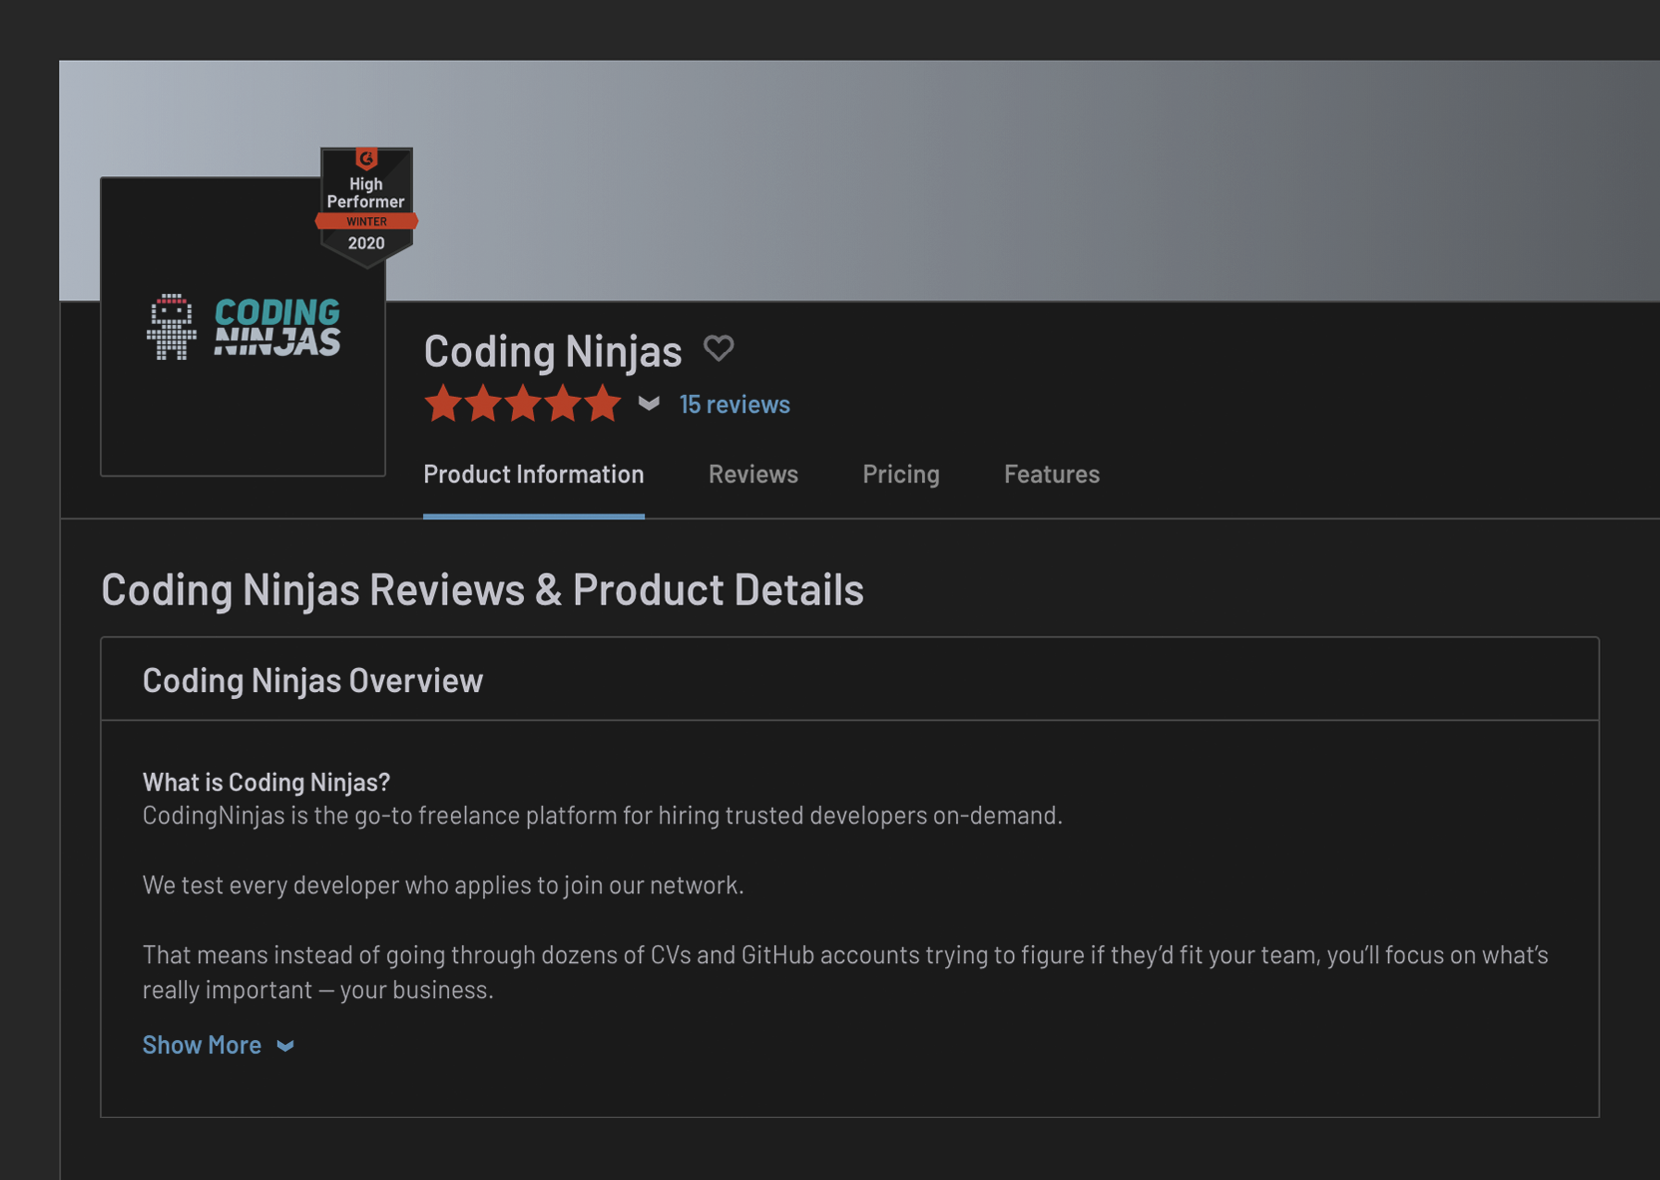Click the five-star rating display
1660x1180 pixels.
tap(523, 404)
